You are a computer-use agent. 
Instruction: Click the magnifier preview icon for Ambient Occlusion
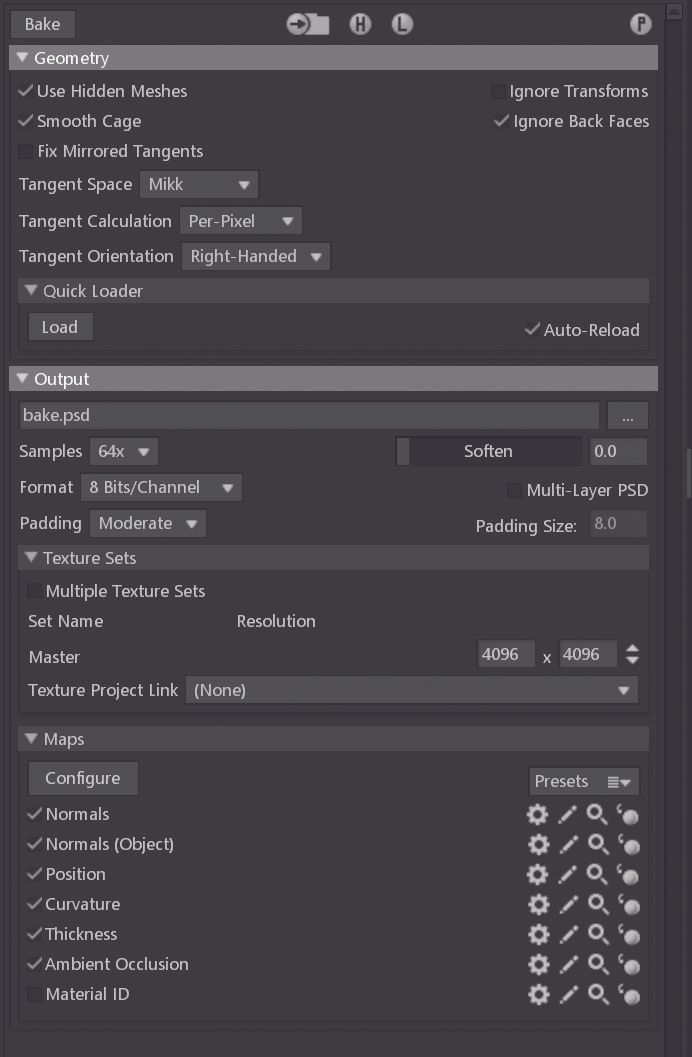[597, 964]
